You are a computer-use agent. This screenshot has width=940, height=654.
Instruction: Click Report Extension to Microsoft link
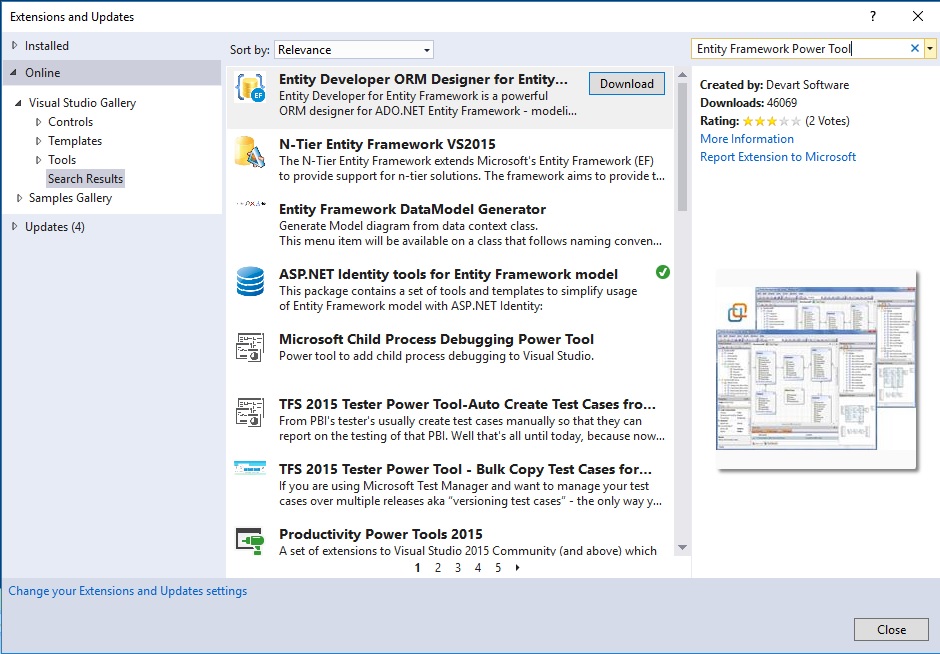(x=778, y=156)
